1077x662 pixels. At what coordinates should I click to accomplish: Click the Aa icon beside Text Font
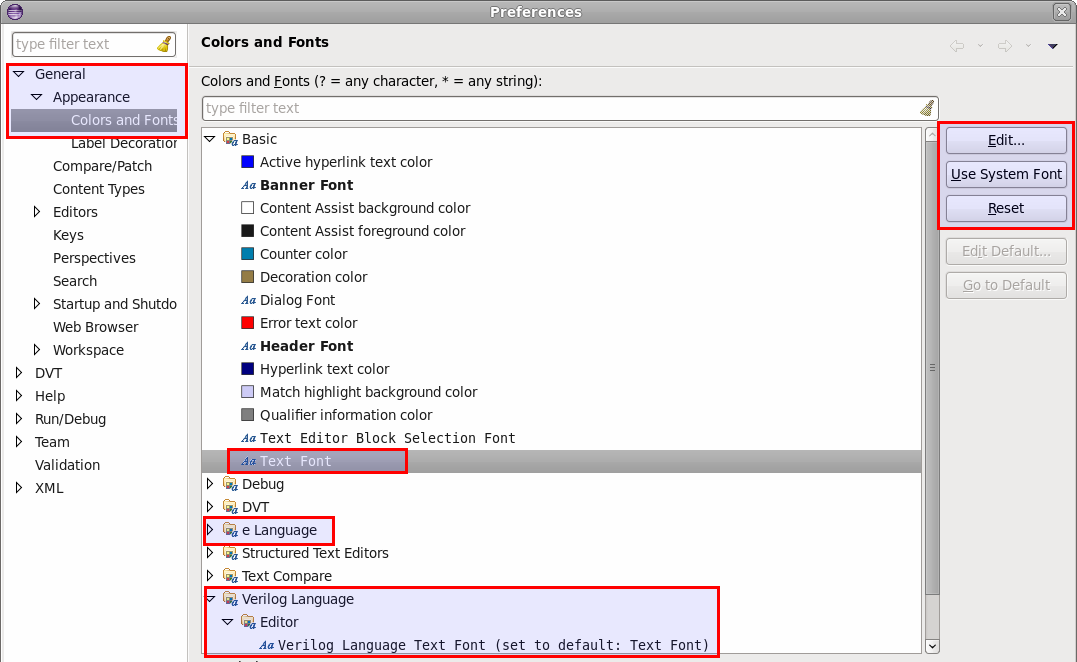click(x=248, y=461)
